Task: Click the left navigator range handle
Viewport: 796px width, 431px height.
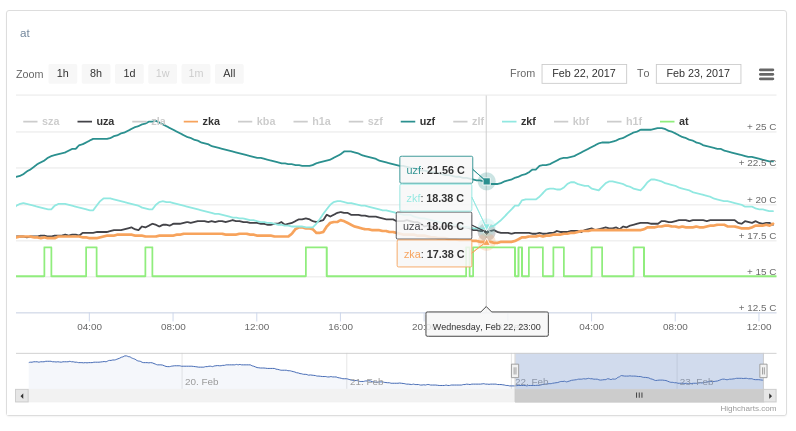Action: point(515,371)
